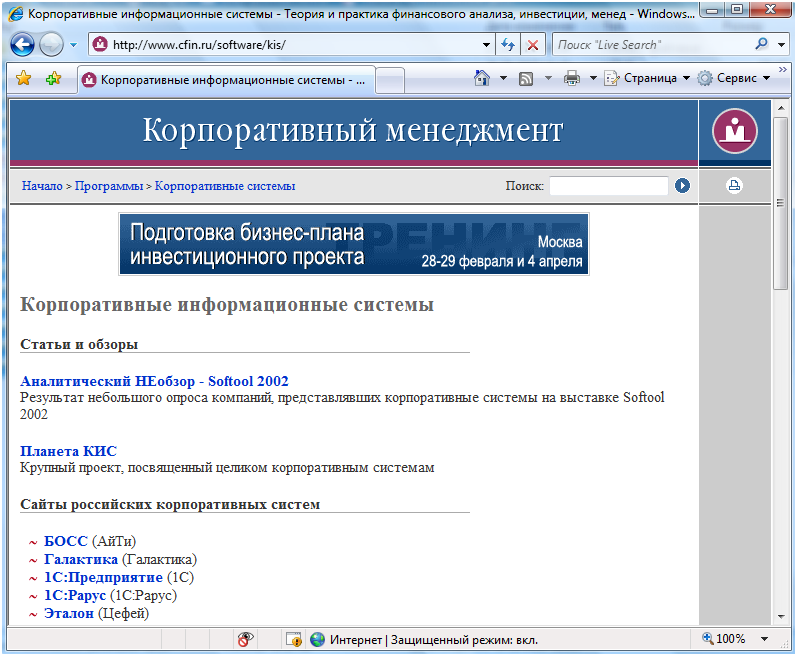
Task: Open the Сервис menu
Action: click(x=734, y=78)
